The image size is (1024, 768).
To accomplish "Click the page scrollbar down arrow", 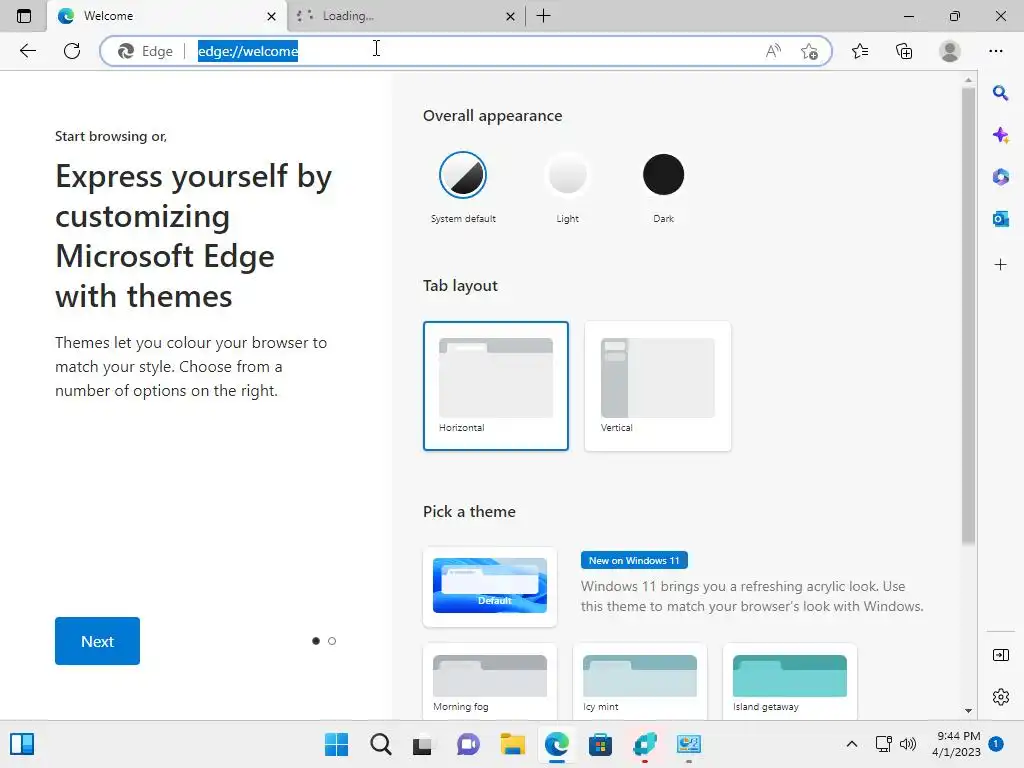I will point(968,711).
